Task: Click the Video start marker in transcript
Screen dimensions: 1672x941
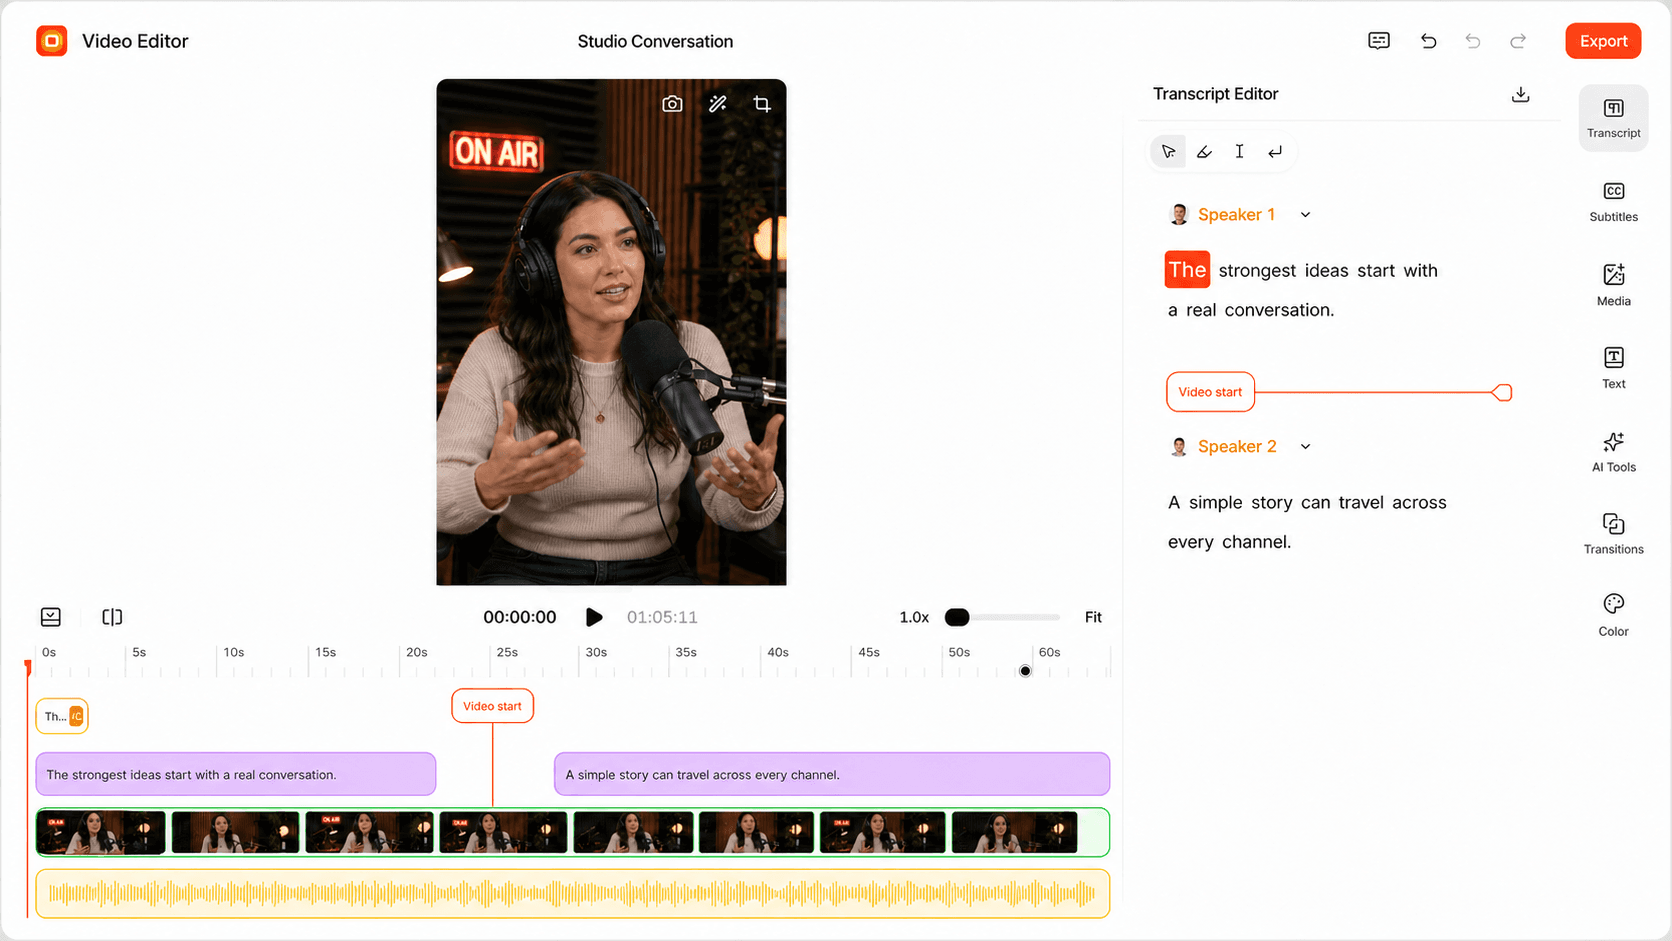Action: coord(1210,392)
